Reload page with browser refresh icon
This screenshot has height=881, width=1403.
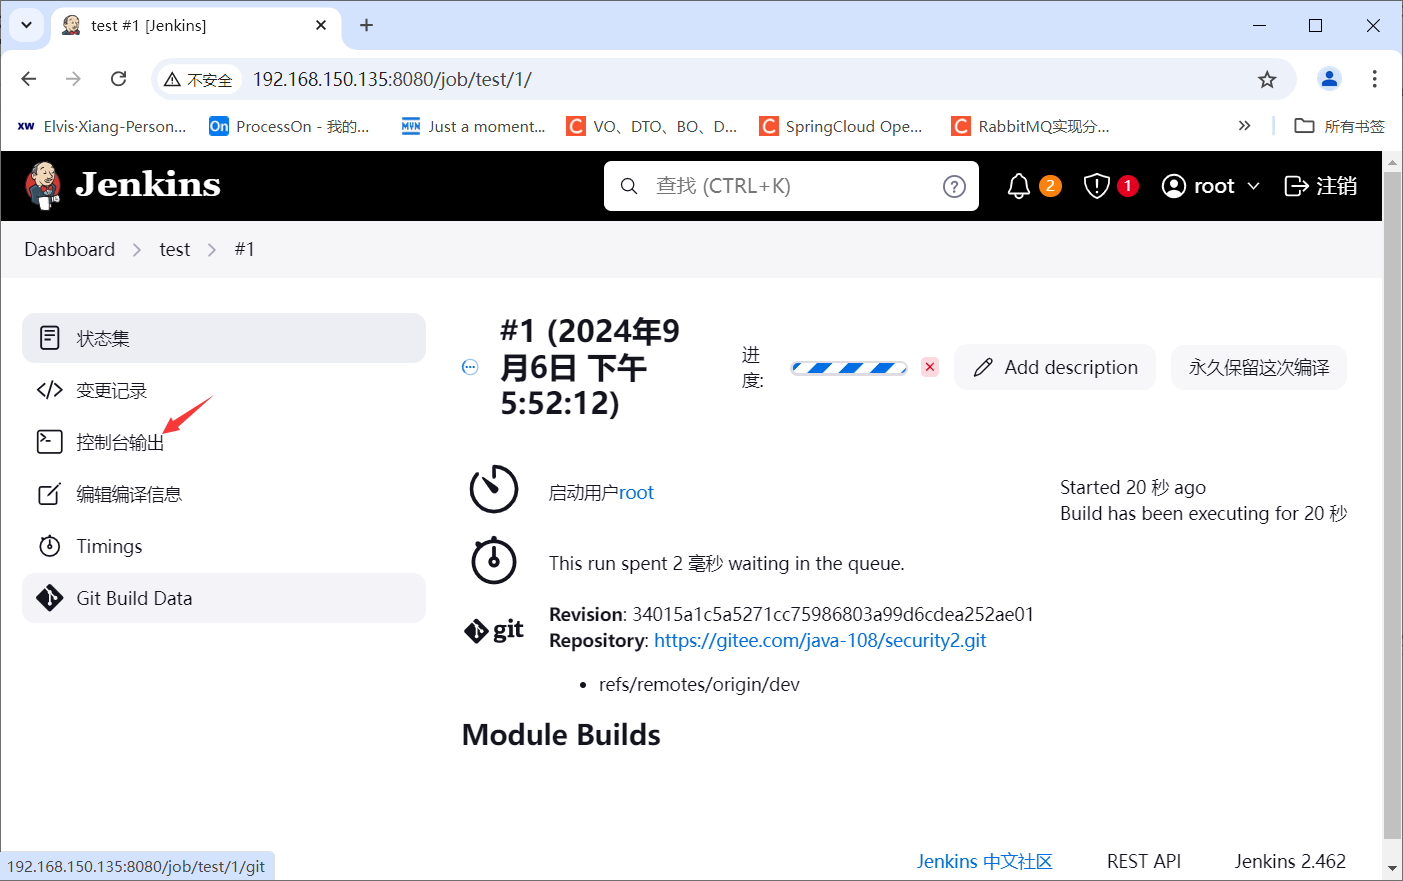click(x=118, y=79)
